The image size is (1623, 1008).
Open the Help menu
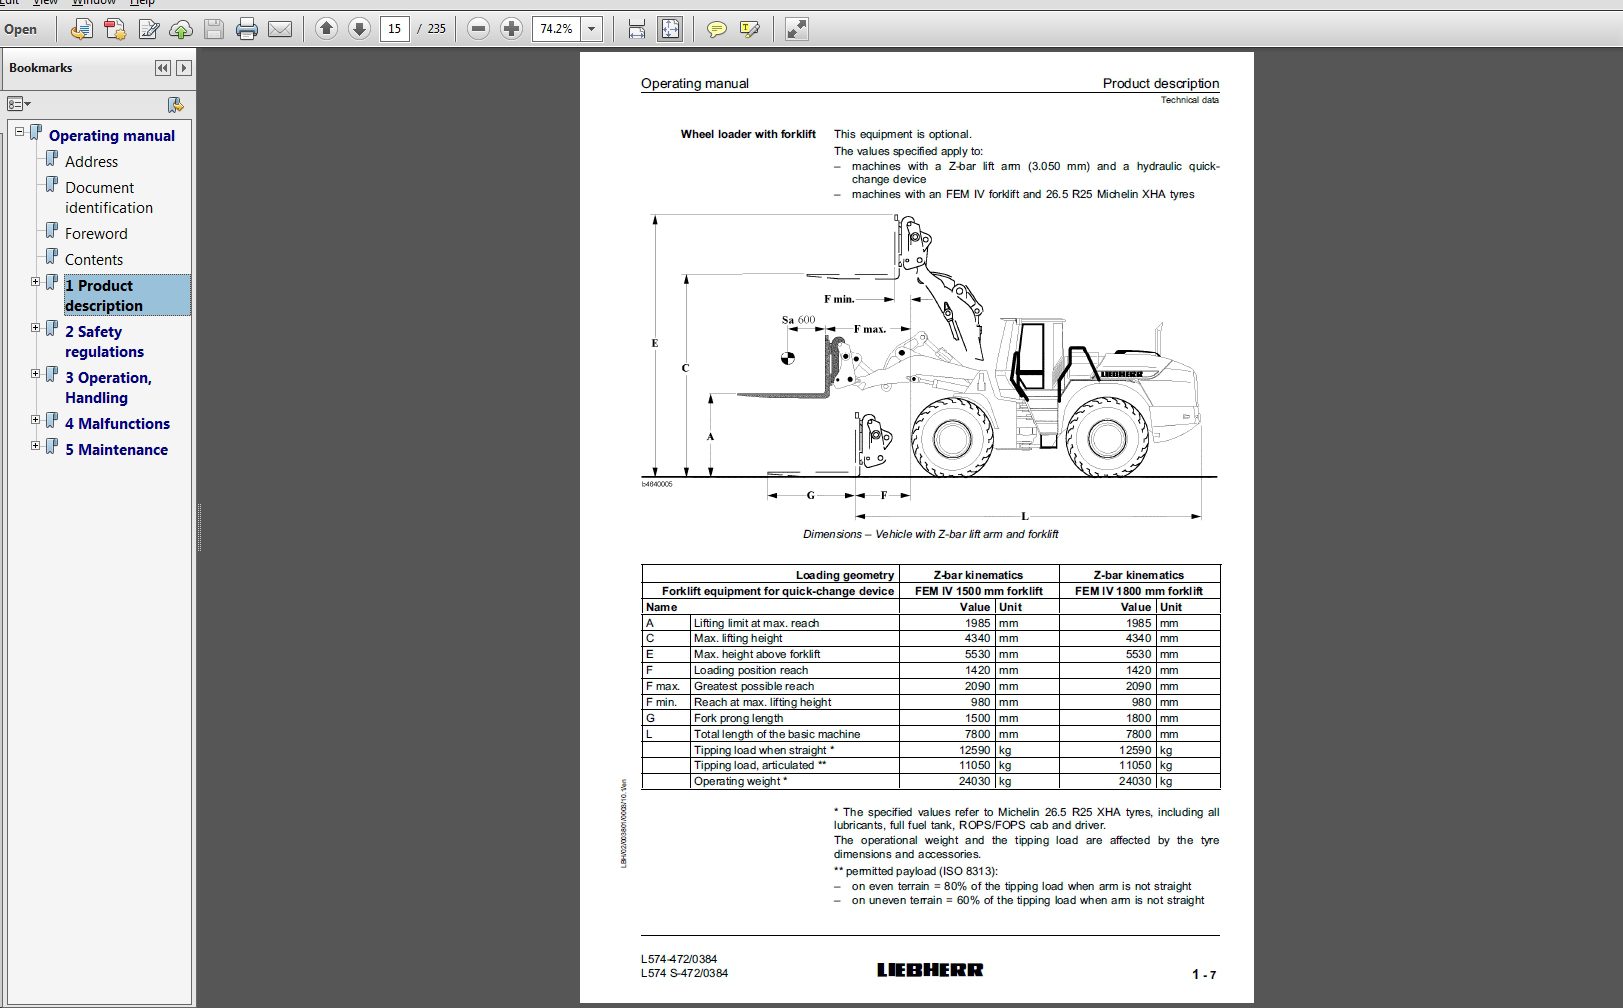click(143, 3)
